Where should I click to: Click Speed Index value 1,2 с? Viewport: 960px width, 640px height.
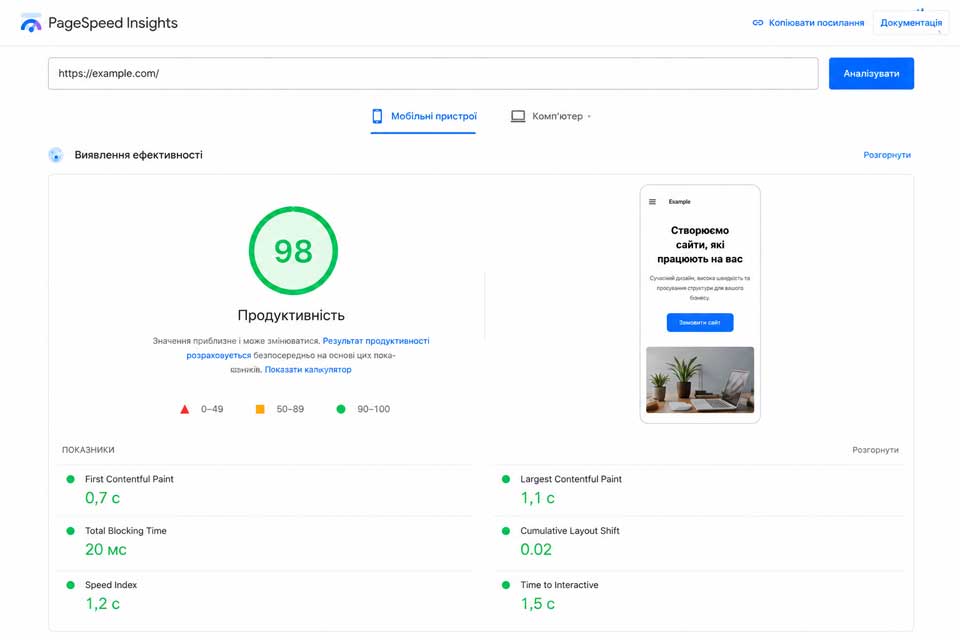click(102, 603)
